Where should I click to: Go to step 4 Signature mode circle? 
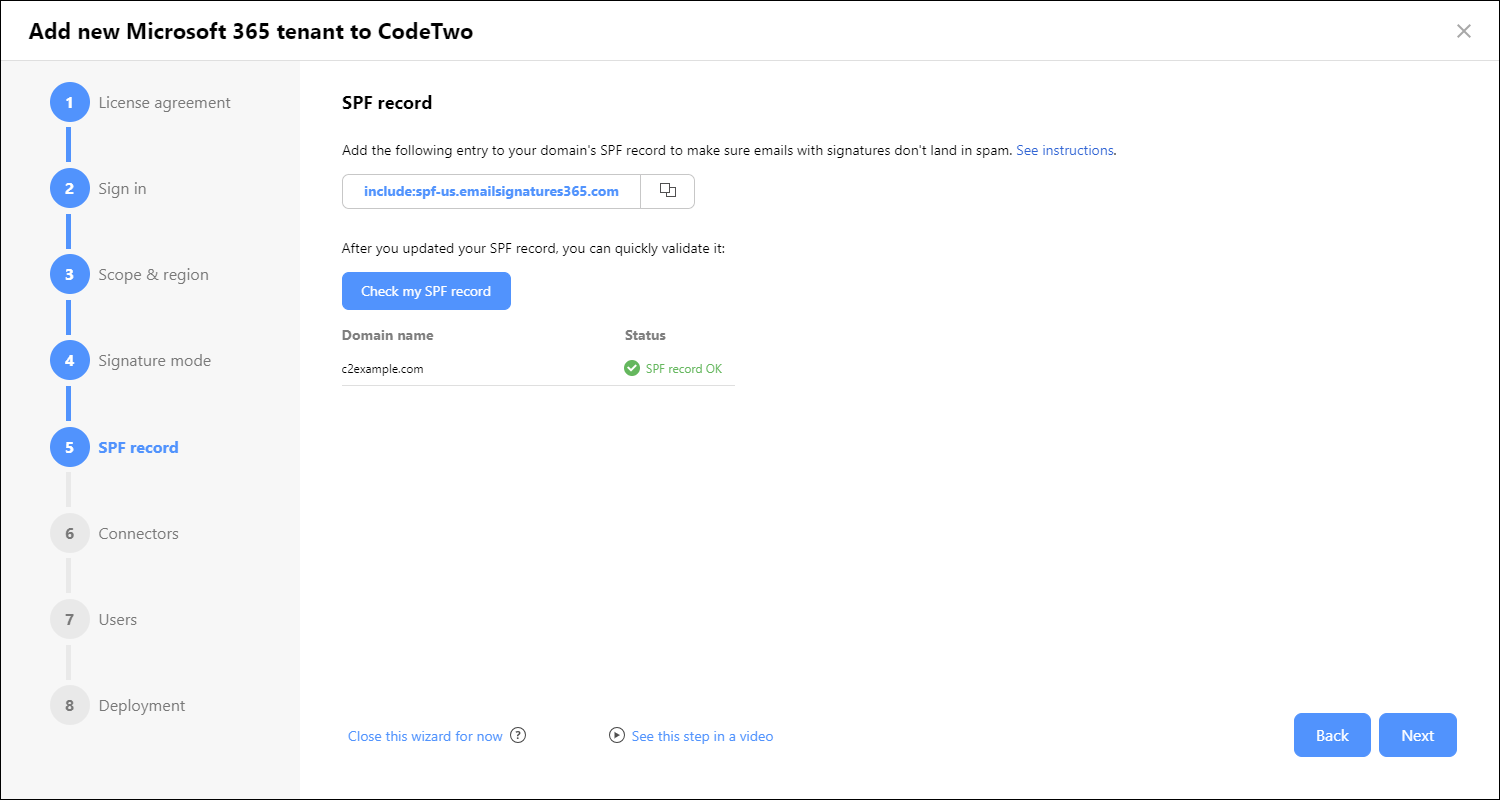tap(69, 360)
